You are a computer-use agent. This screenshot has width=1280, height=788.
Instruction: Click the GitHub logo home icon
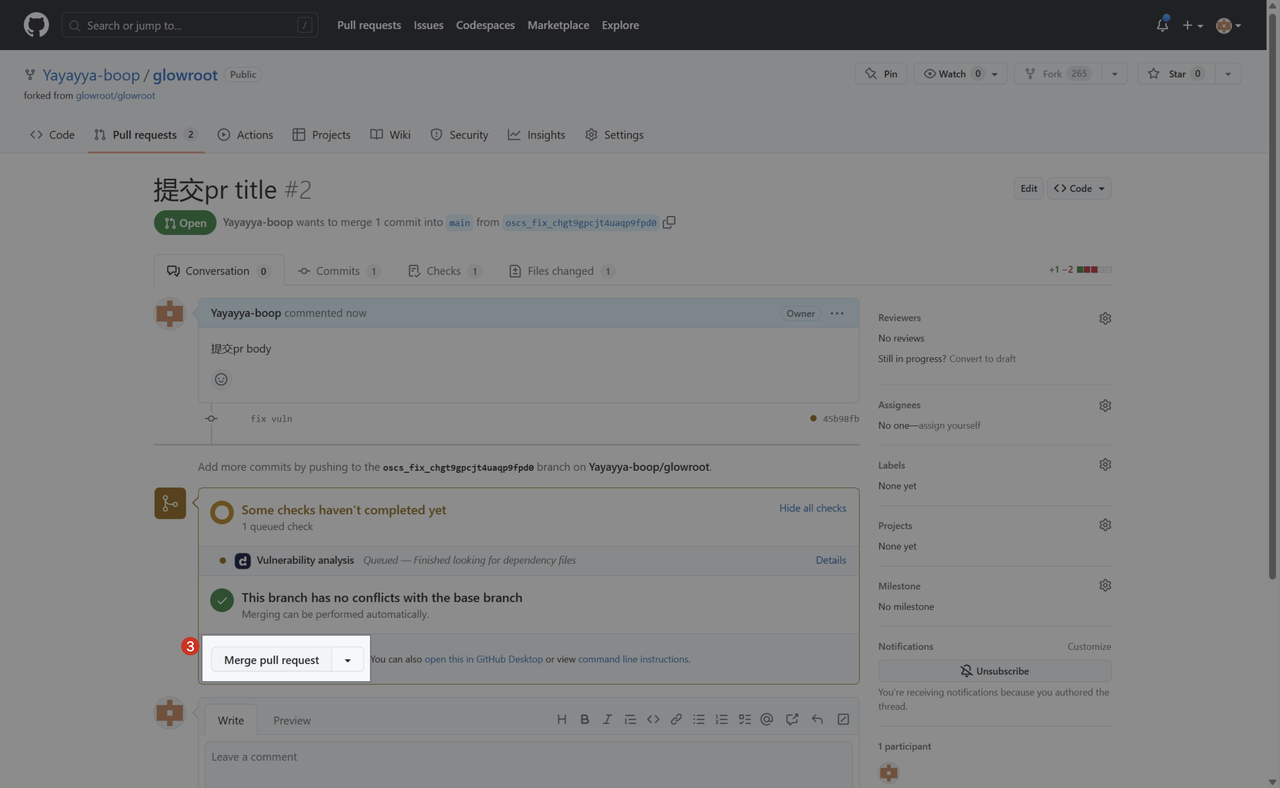coord(36,25)
